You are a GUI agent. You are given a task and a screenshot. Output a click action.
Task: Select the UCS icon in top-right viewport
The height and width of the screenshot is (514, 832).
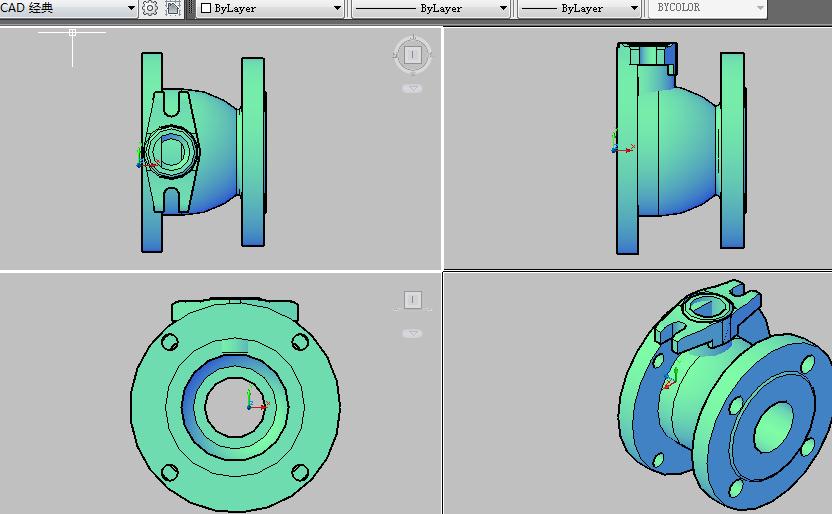pyautogui.click(x=621, y=143)
